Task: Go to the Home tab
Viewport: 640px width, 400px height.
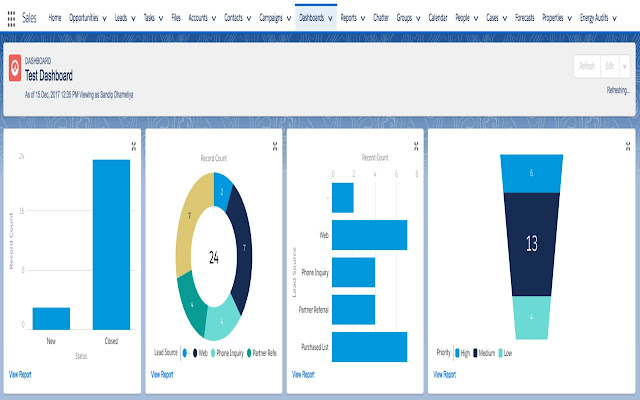Action: (x=55, y=18)
